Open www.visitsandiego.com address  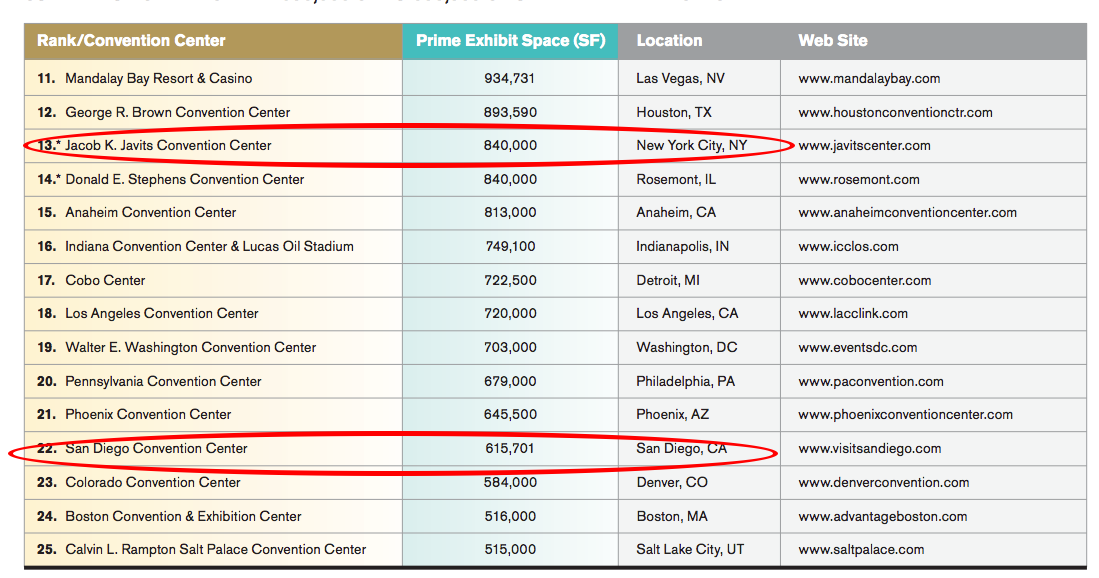click(x=869, y=448)
